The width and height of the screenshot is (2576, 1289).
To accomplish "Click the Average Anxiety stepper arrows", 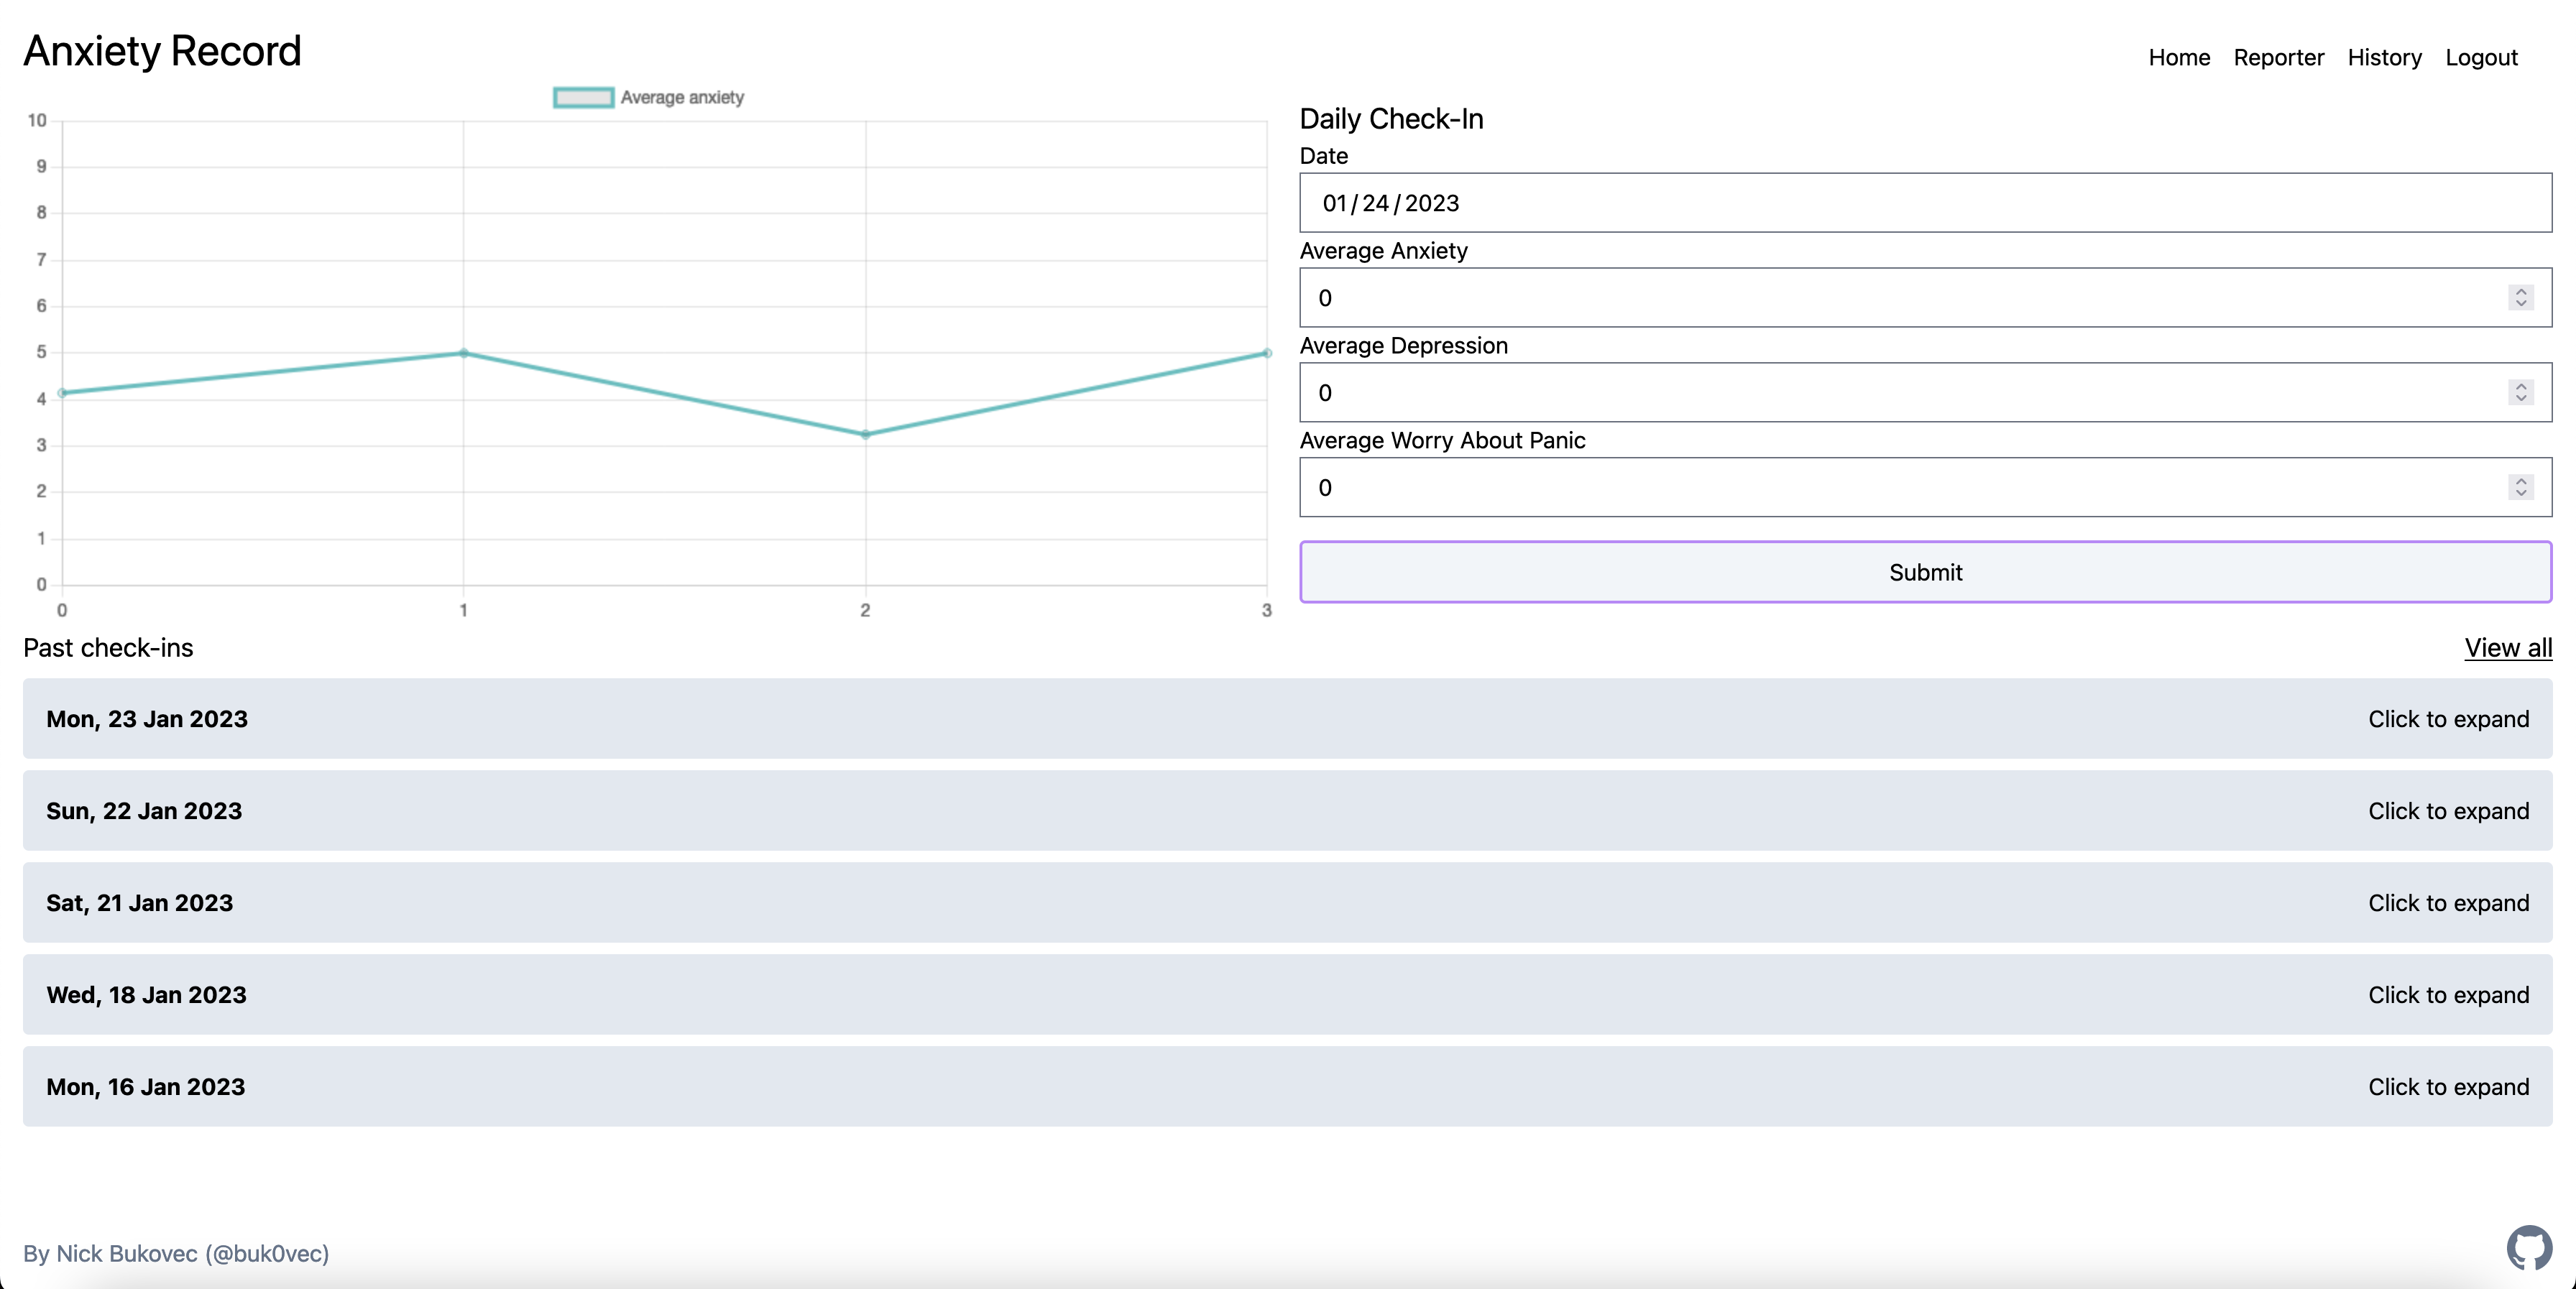I will 2520,297.
